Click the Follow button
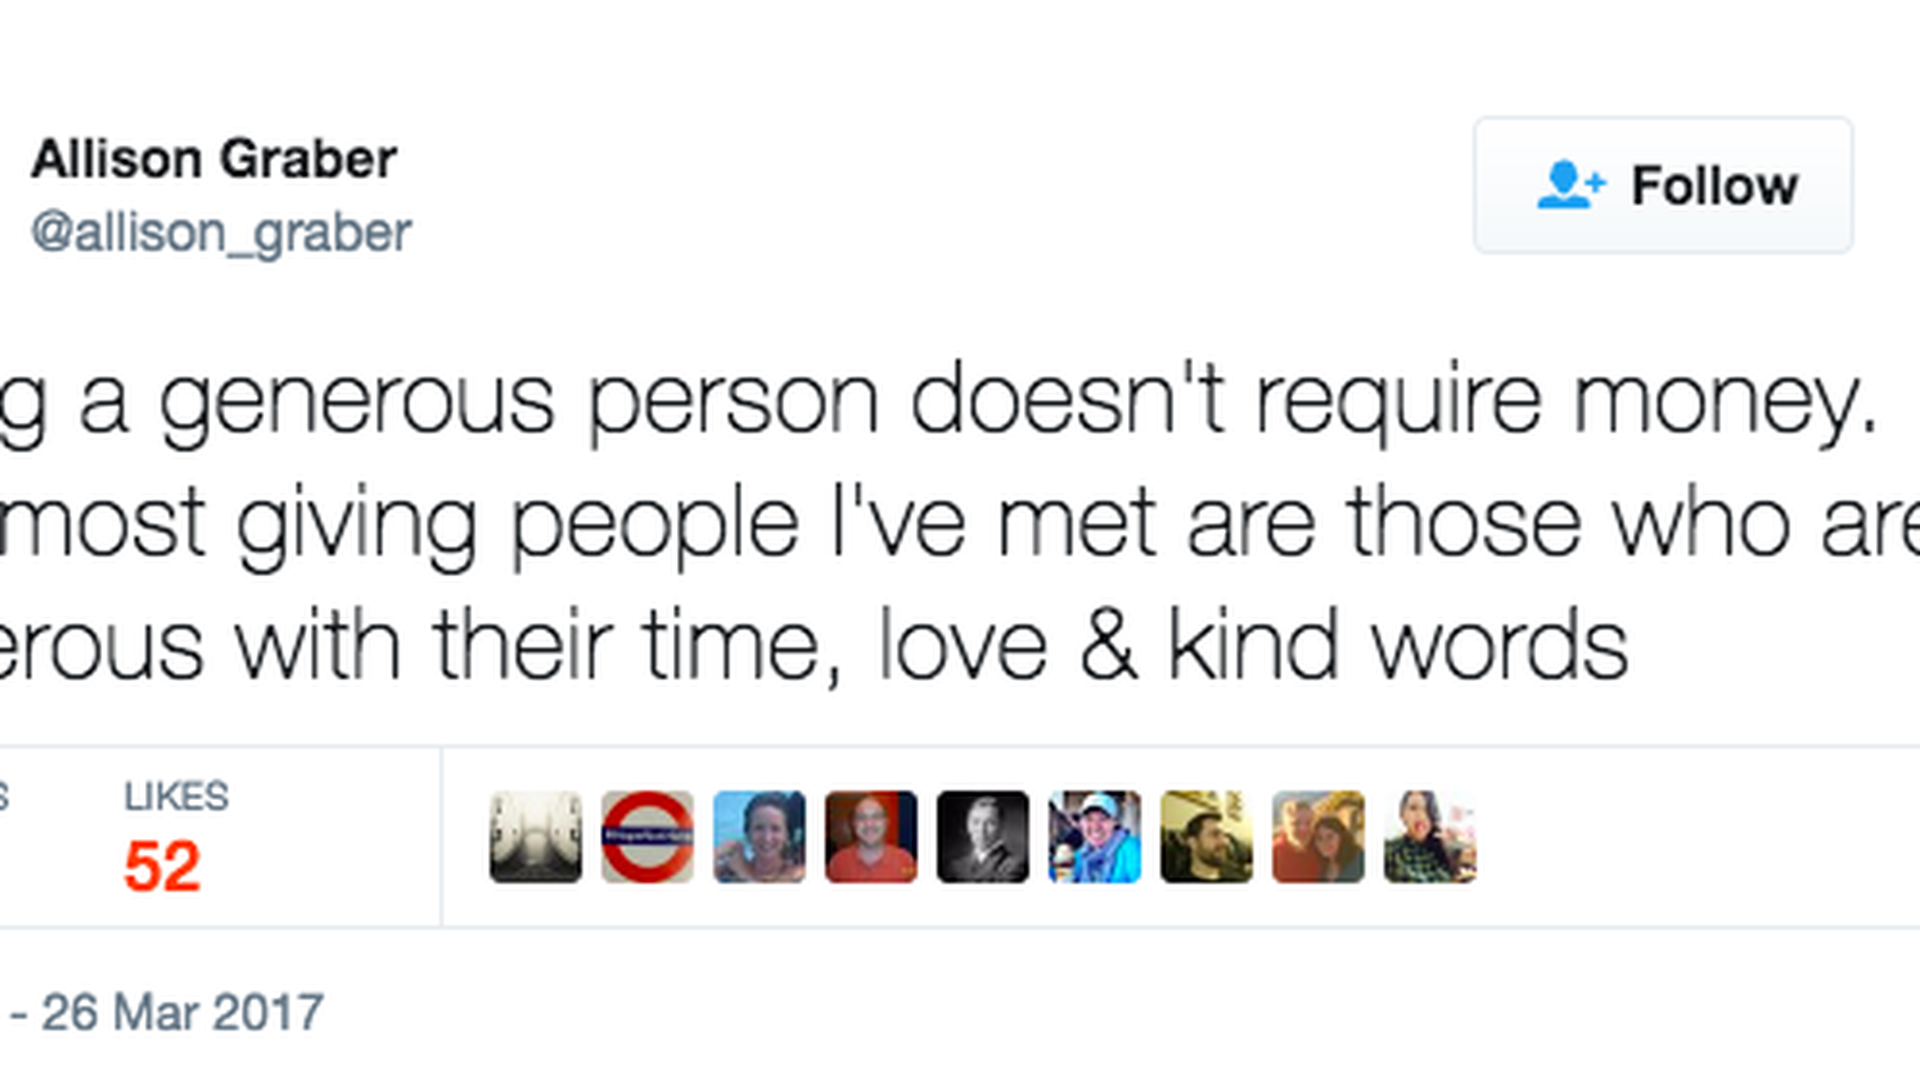The width and height of the screenshot is (1920, 1080). click(x=1662, y=185)
